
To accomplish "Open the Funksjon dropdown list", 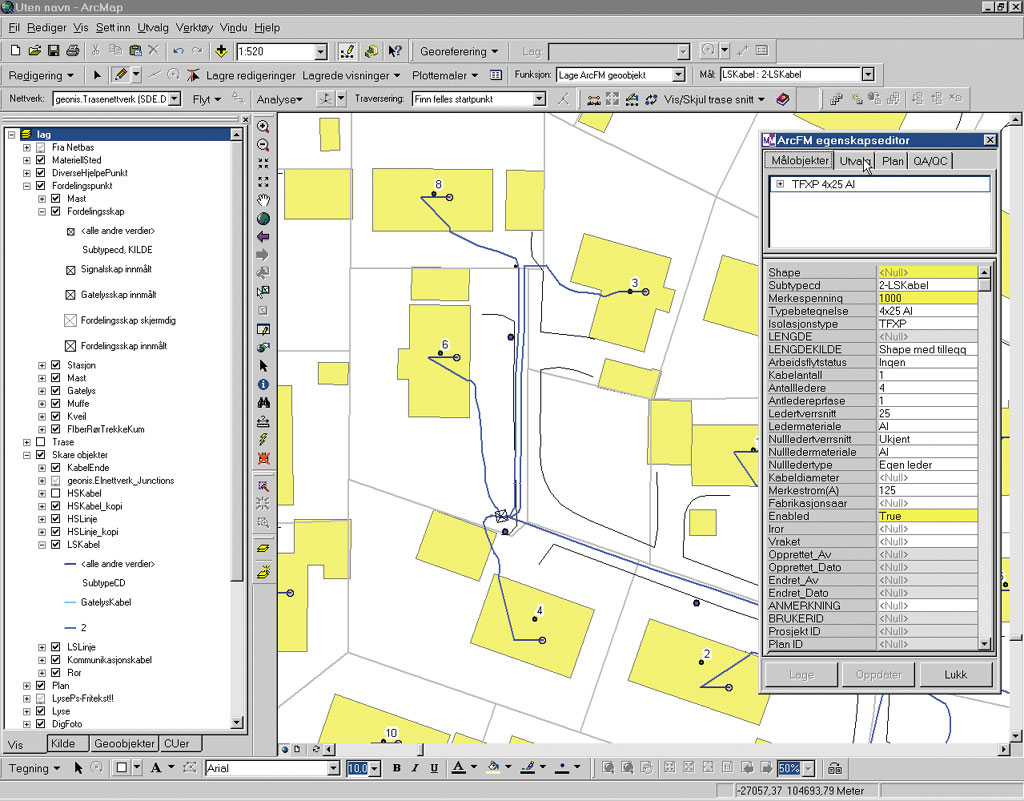I will tap(679, 75).
